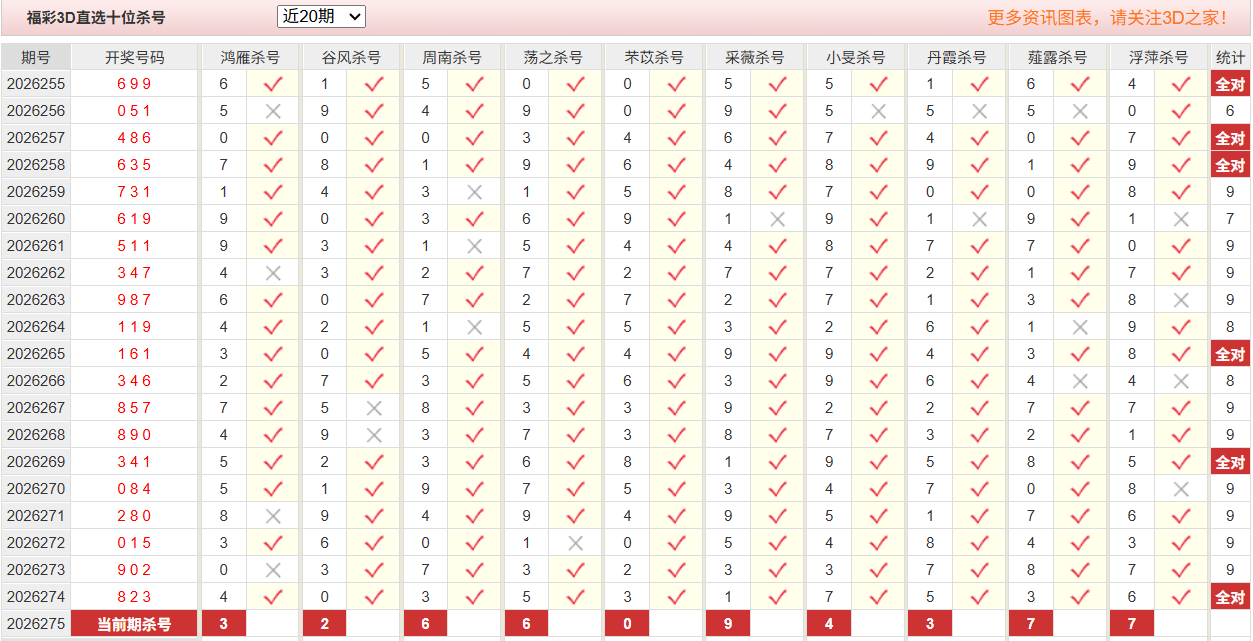Select winning number 987 in row 2026263
Viewport: 1253px width, 641px height.
point(134,300)
